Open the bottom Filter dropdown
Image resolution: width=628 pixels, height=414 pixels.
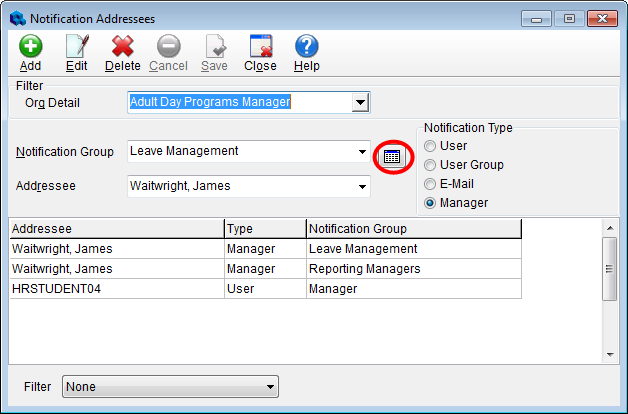[x=270, y=387]
